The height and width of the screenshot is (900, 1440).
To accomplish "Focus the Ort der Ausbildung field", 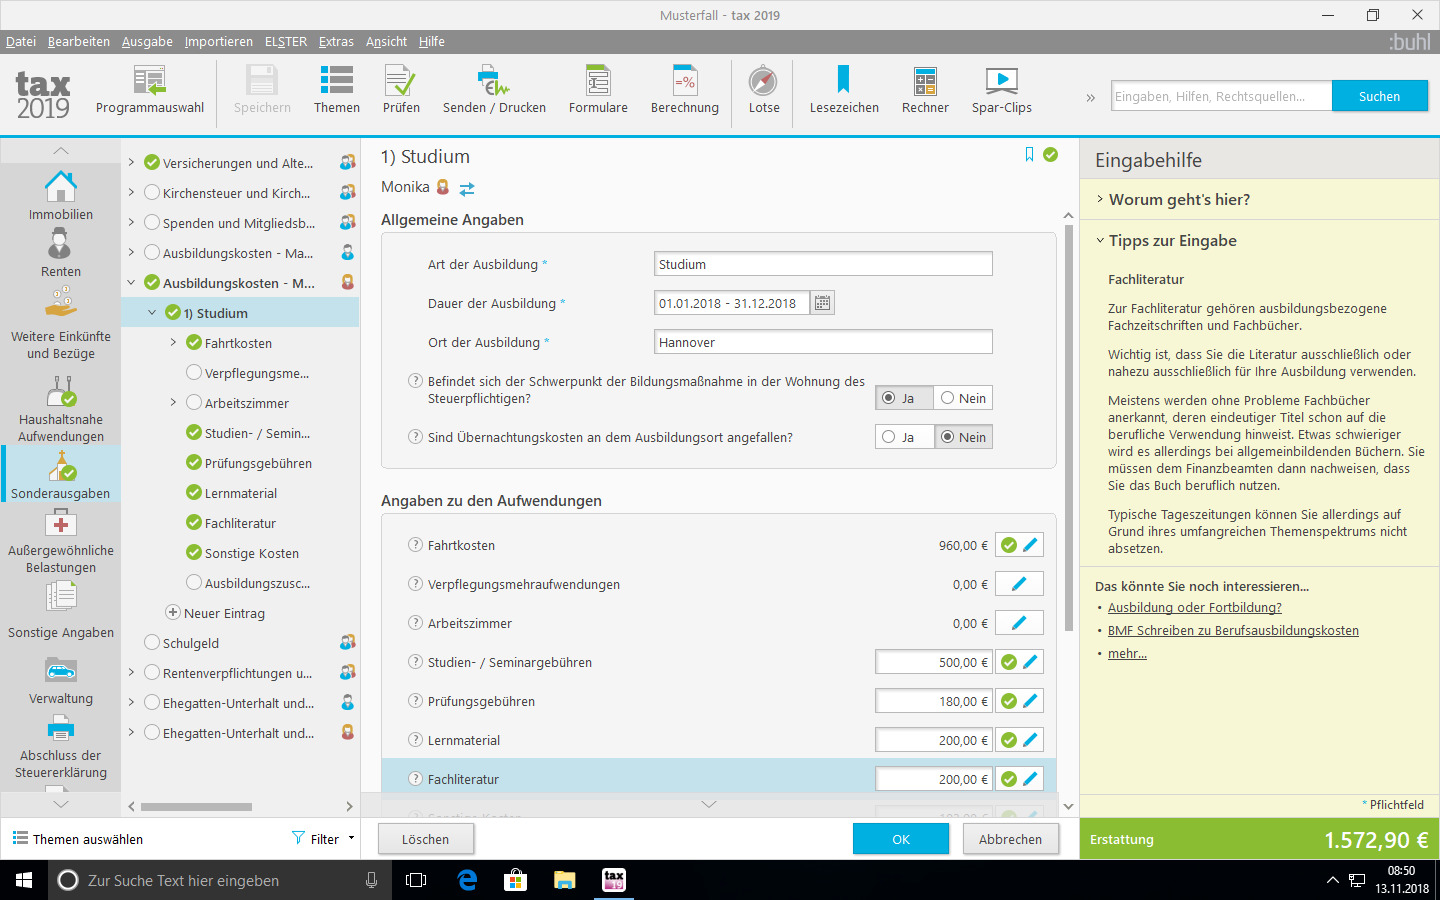I will pyautogui.click(x=823, y=342).
